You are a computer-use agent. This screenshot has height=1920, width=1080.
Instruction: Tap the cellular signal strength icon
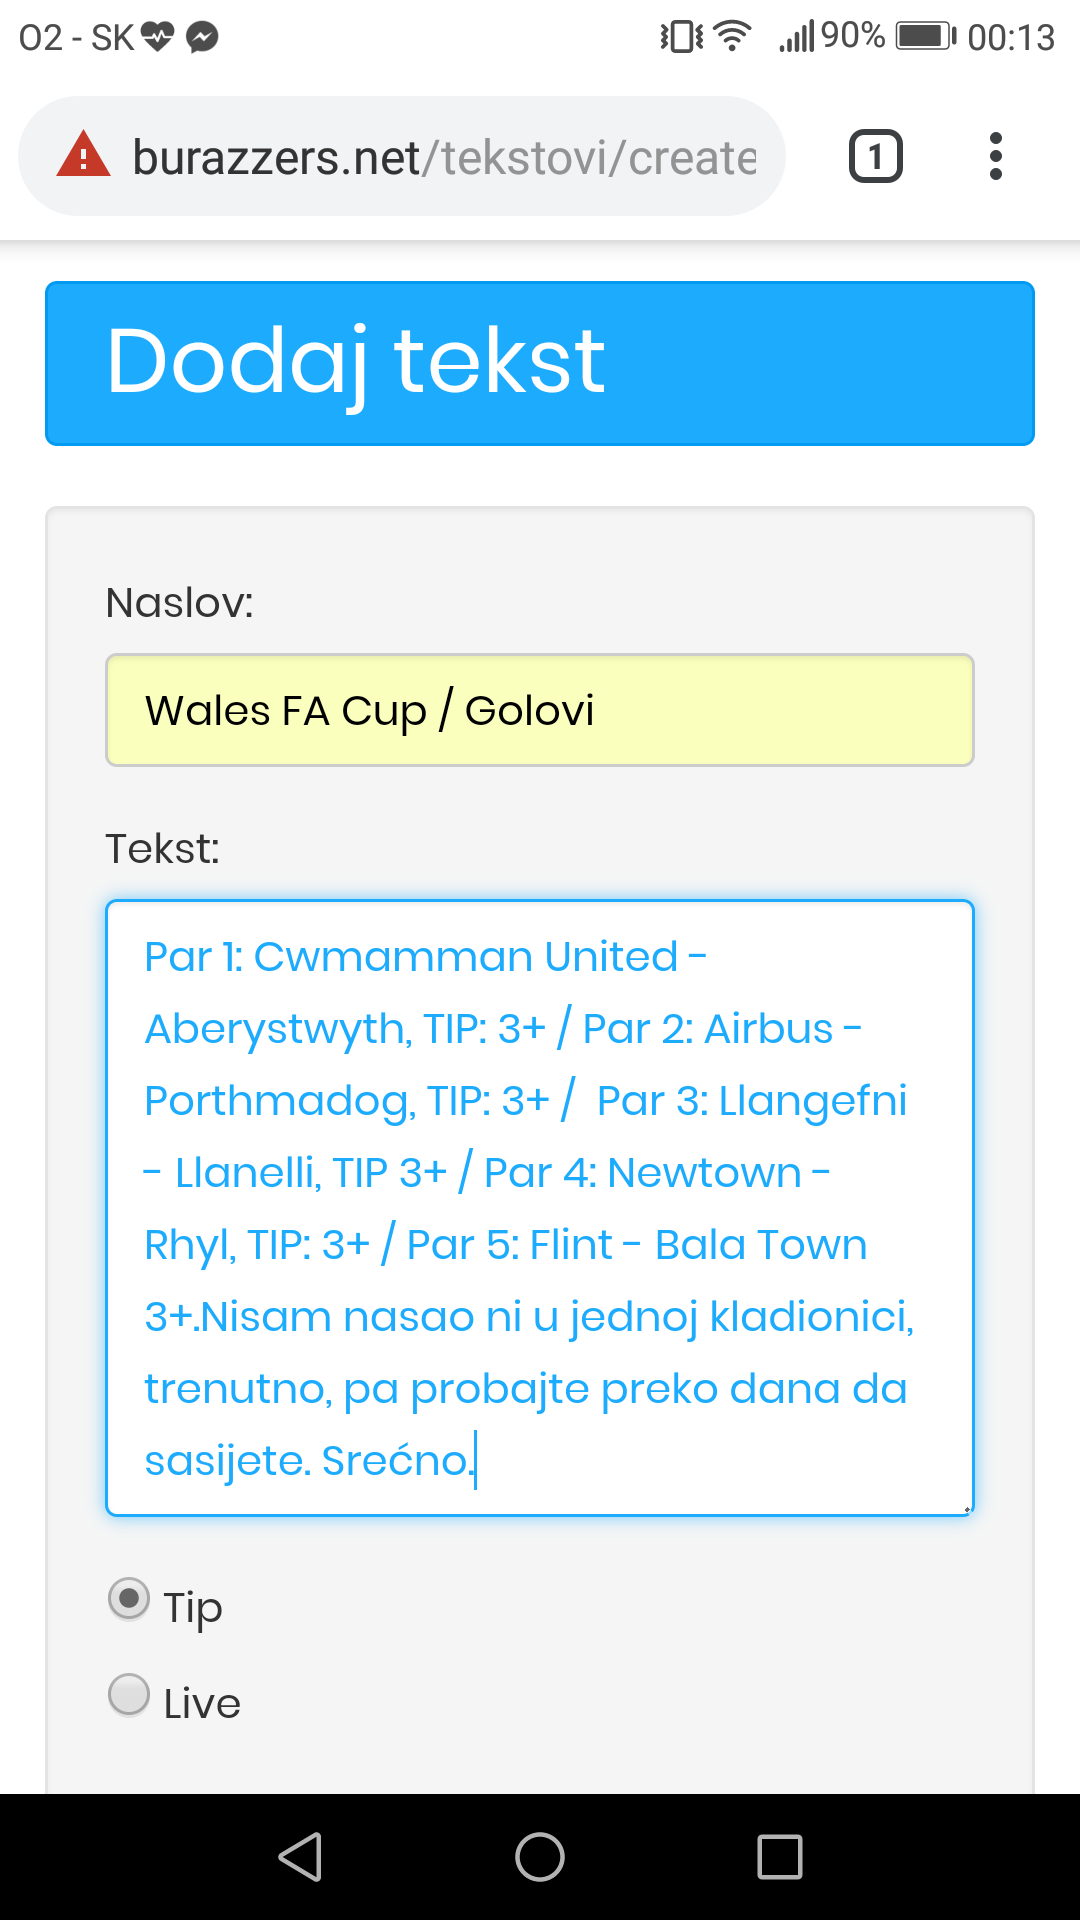click(x=797, y=37)
